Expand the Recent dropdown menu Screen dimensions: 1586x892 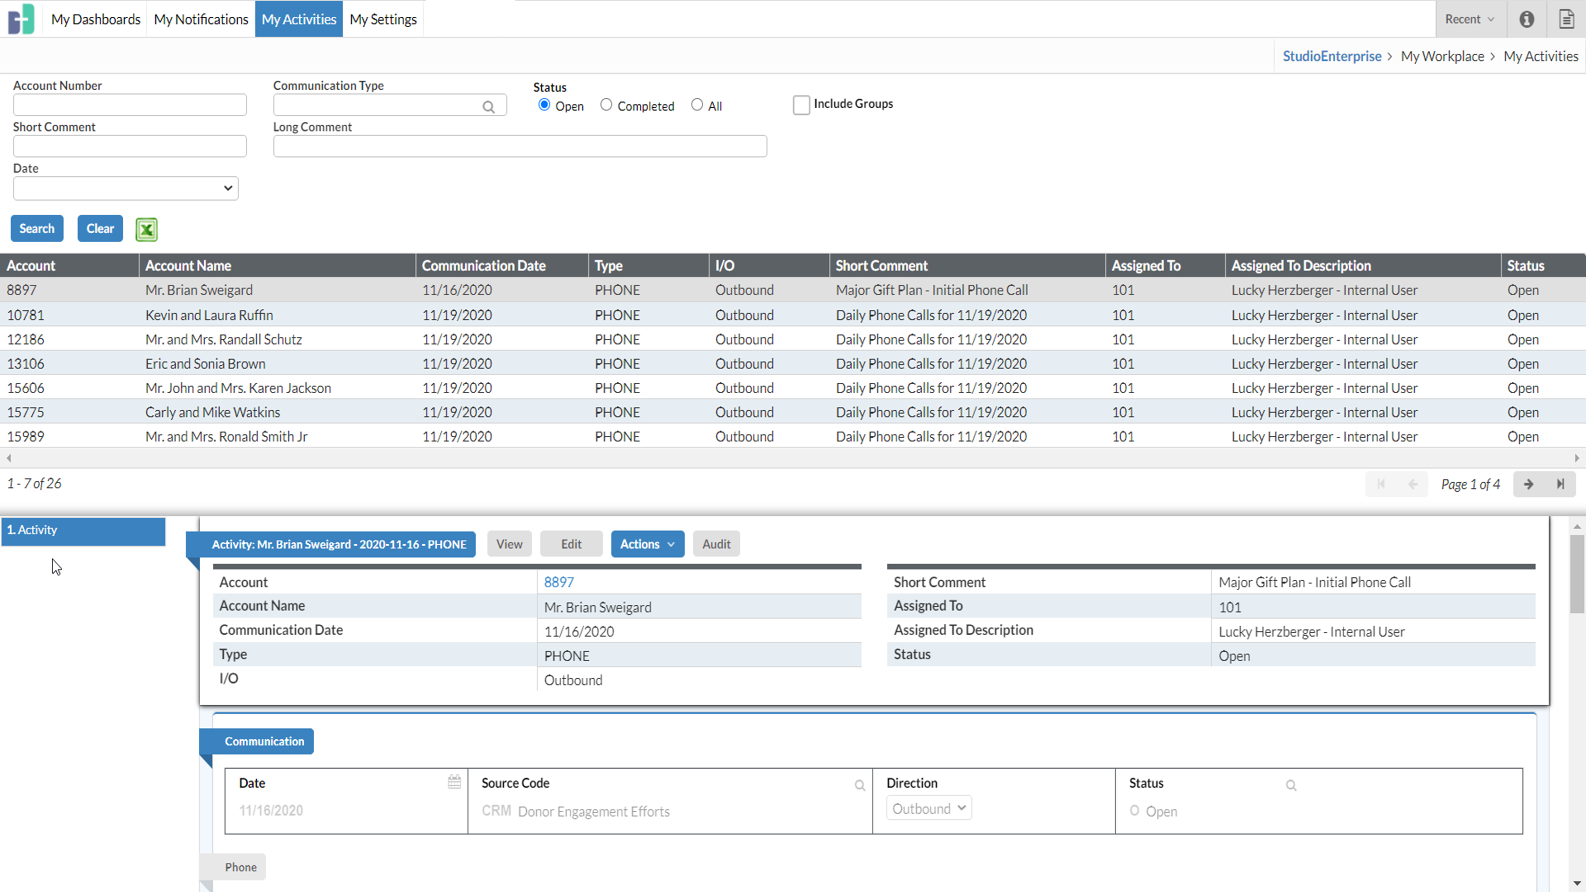pos(1469,19)
